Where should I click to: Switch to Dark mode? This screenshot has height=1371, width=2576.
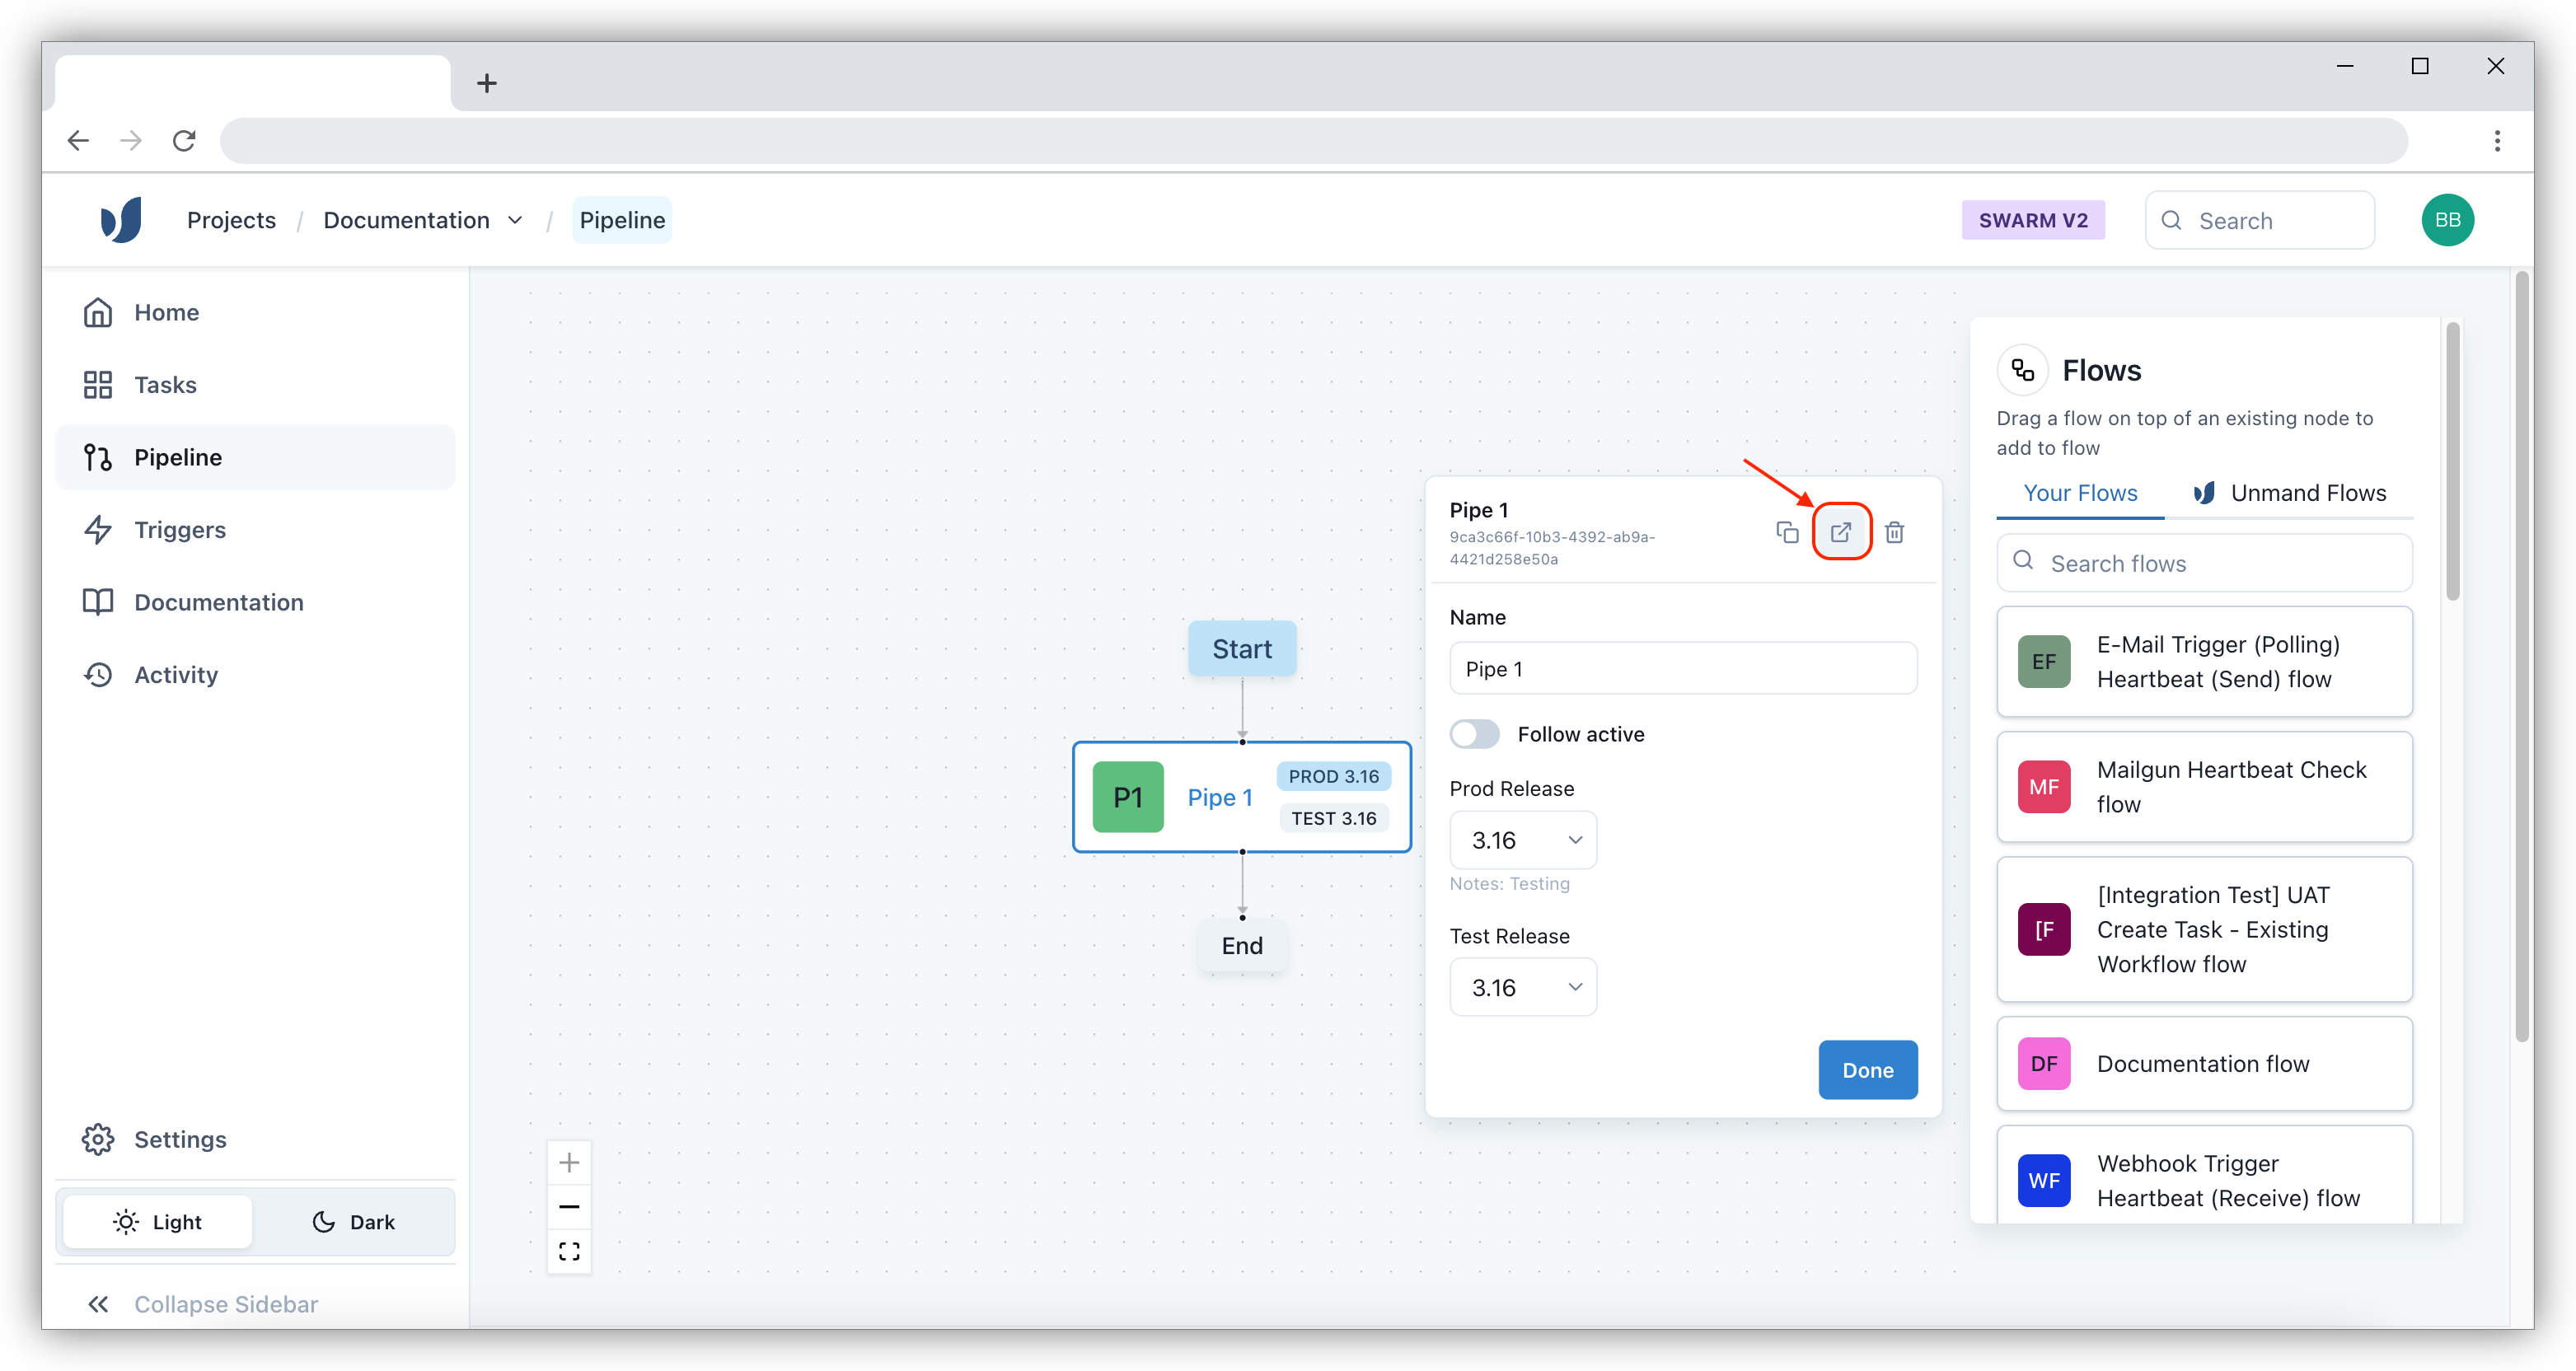353,1221
